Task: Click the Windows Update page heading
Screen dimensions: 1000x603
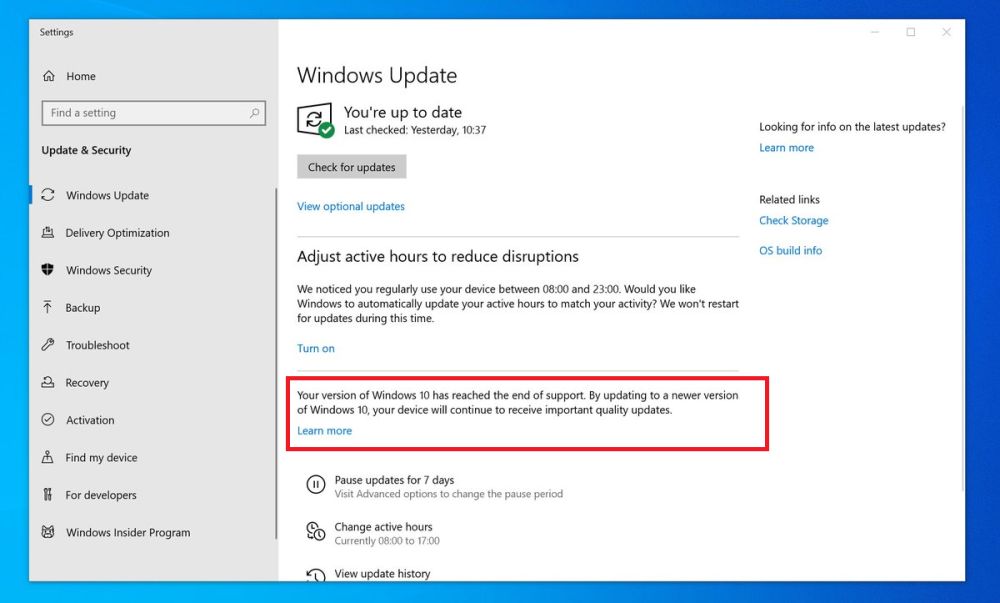Action: click(377, 75)
